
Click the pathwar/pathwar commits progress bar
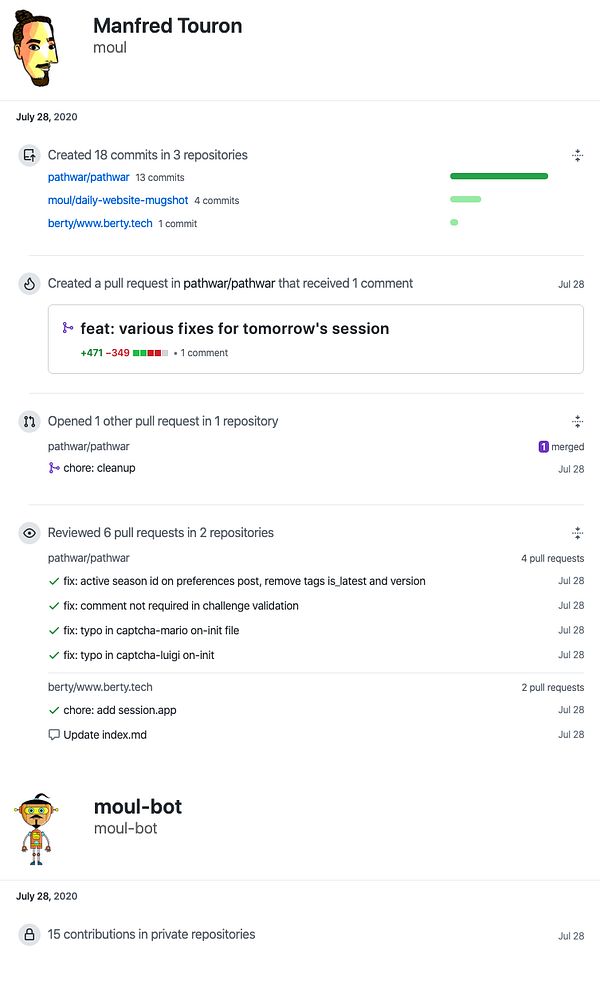(499, 176)
